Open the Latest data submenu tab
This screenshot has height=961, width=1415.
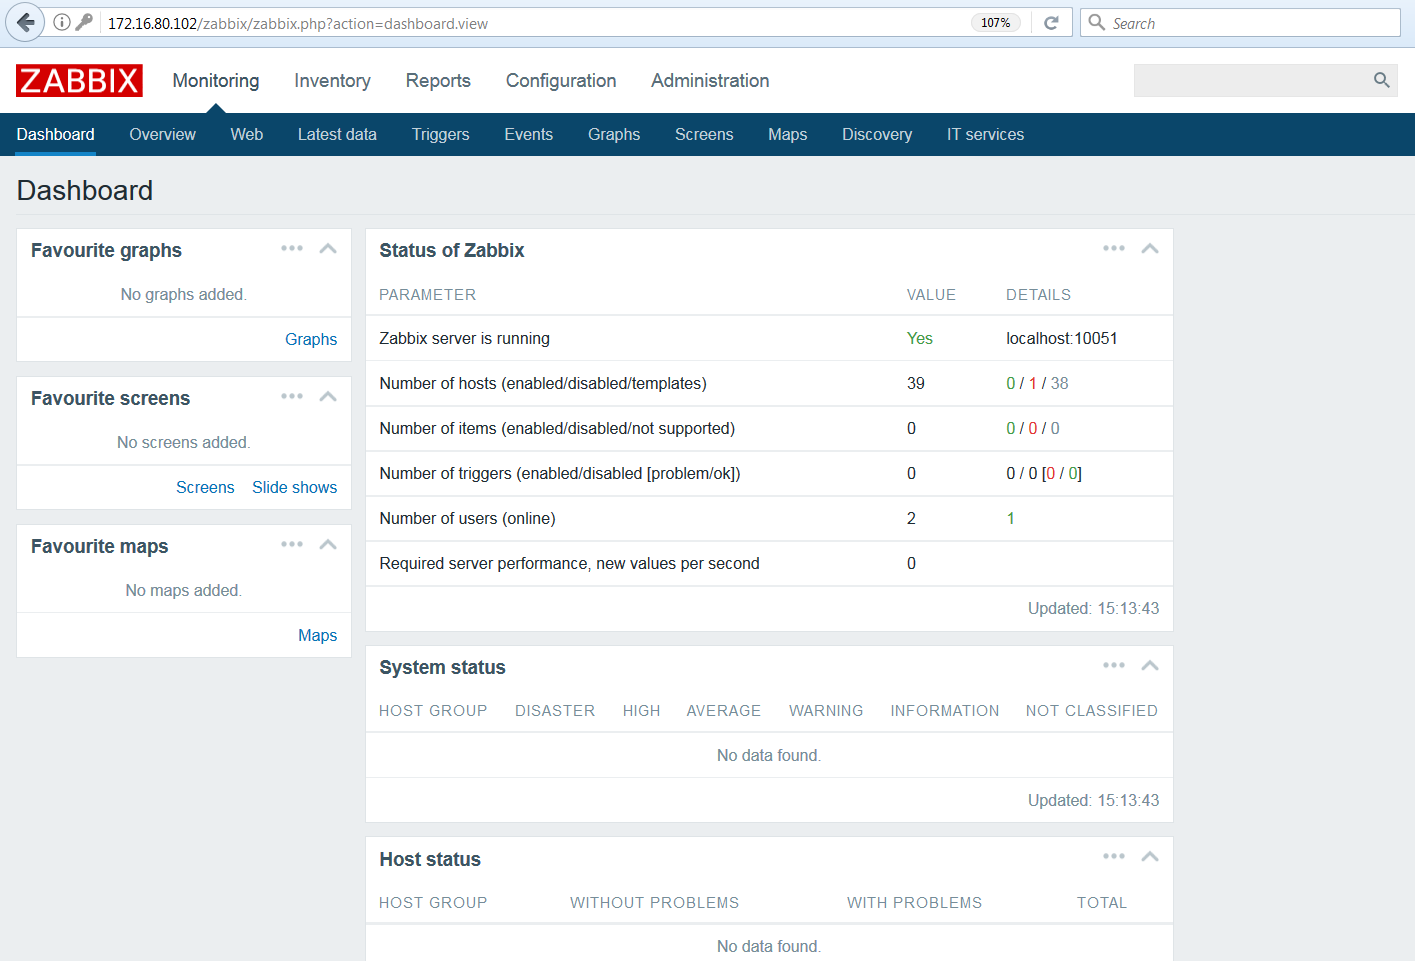337,134
